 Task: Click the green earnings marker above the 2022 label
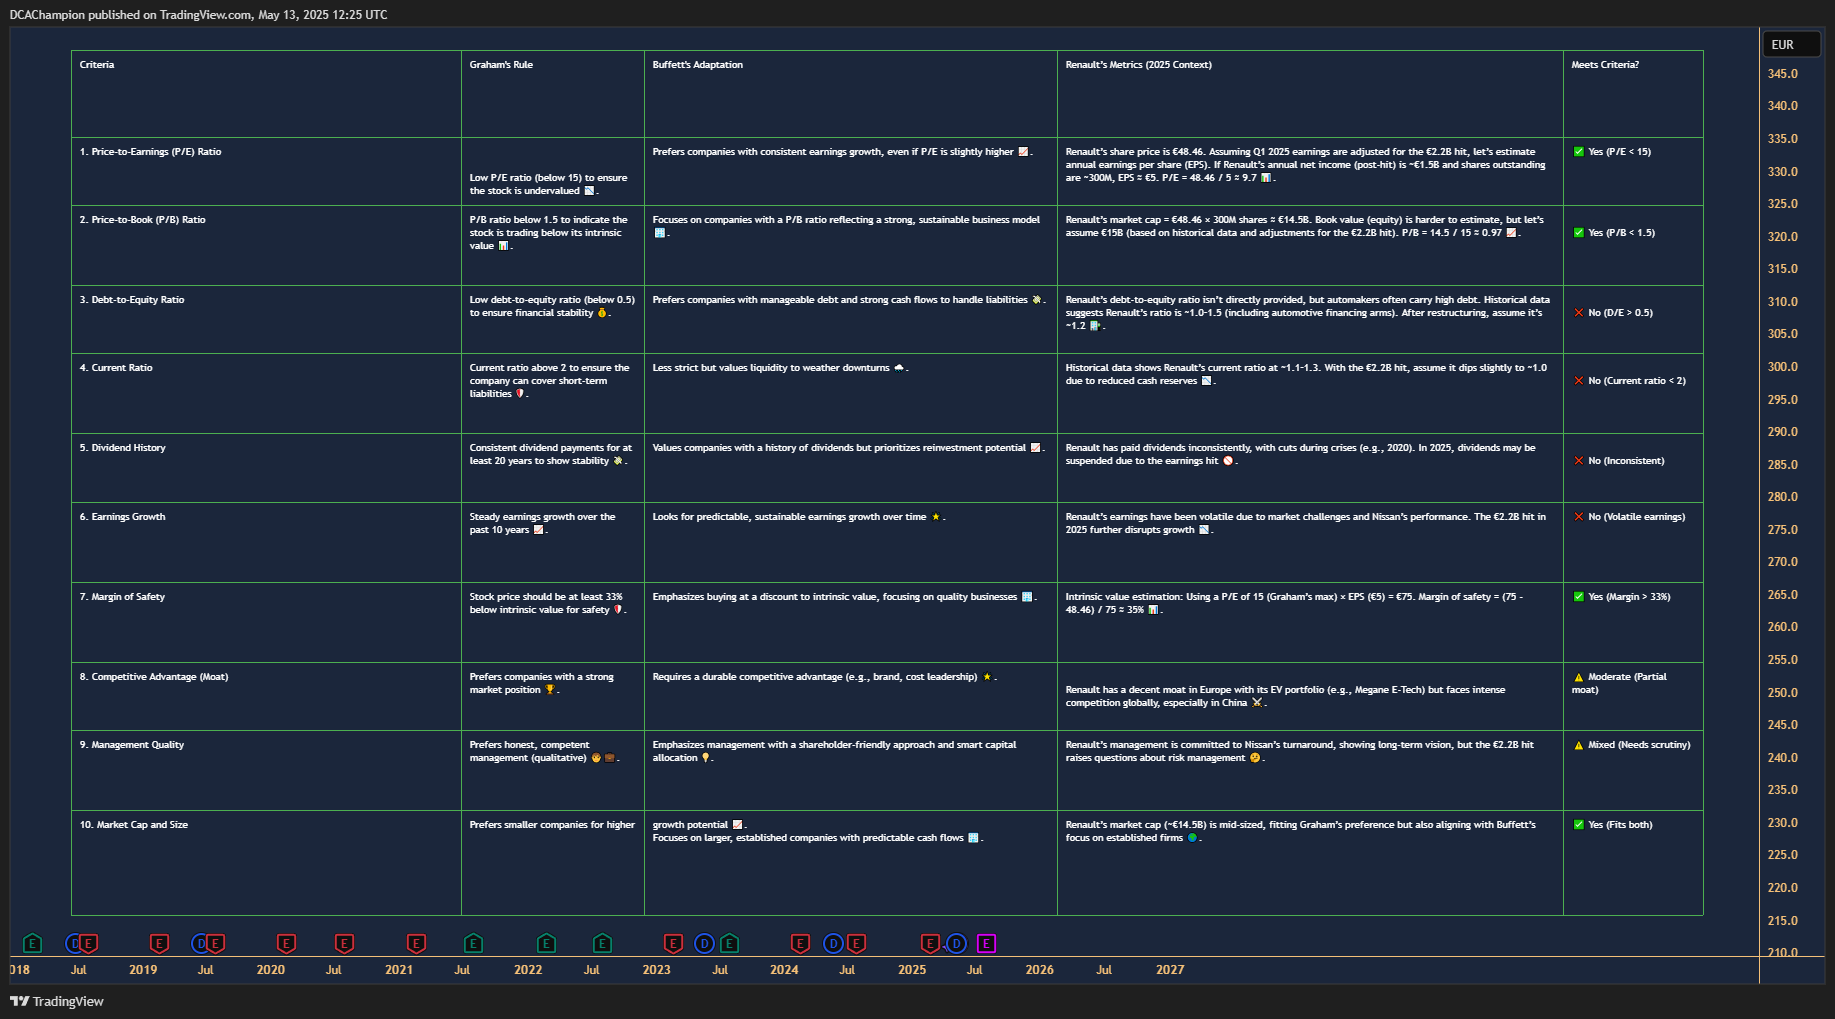[546, 943]
